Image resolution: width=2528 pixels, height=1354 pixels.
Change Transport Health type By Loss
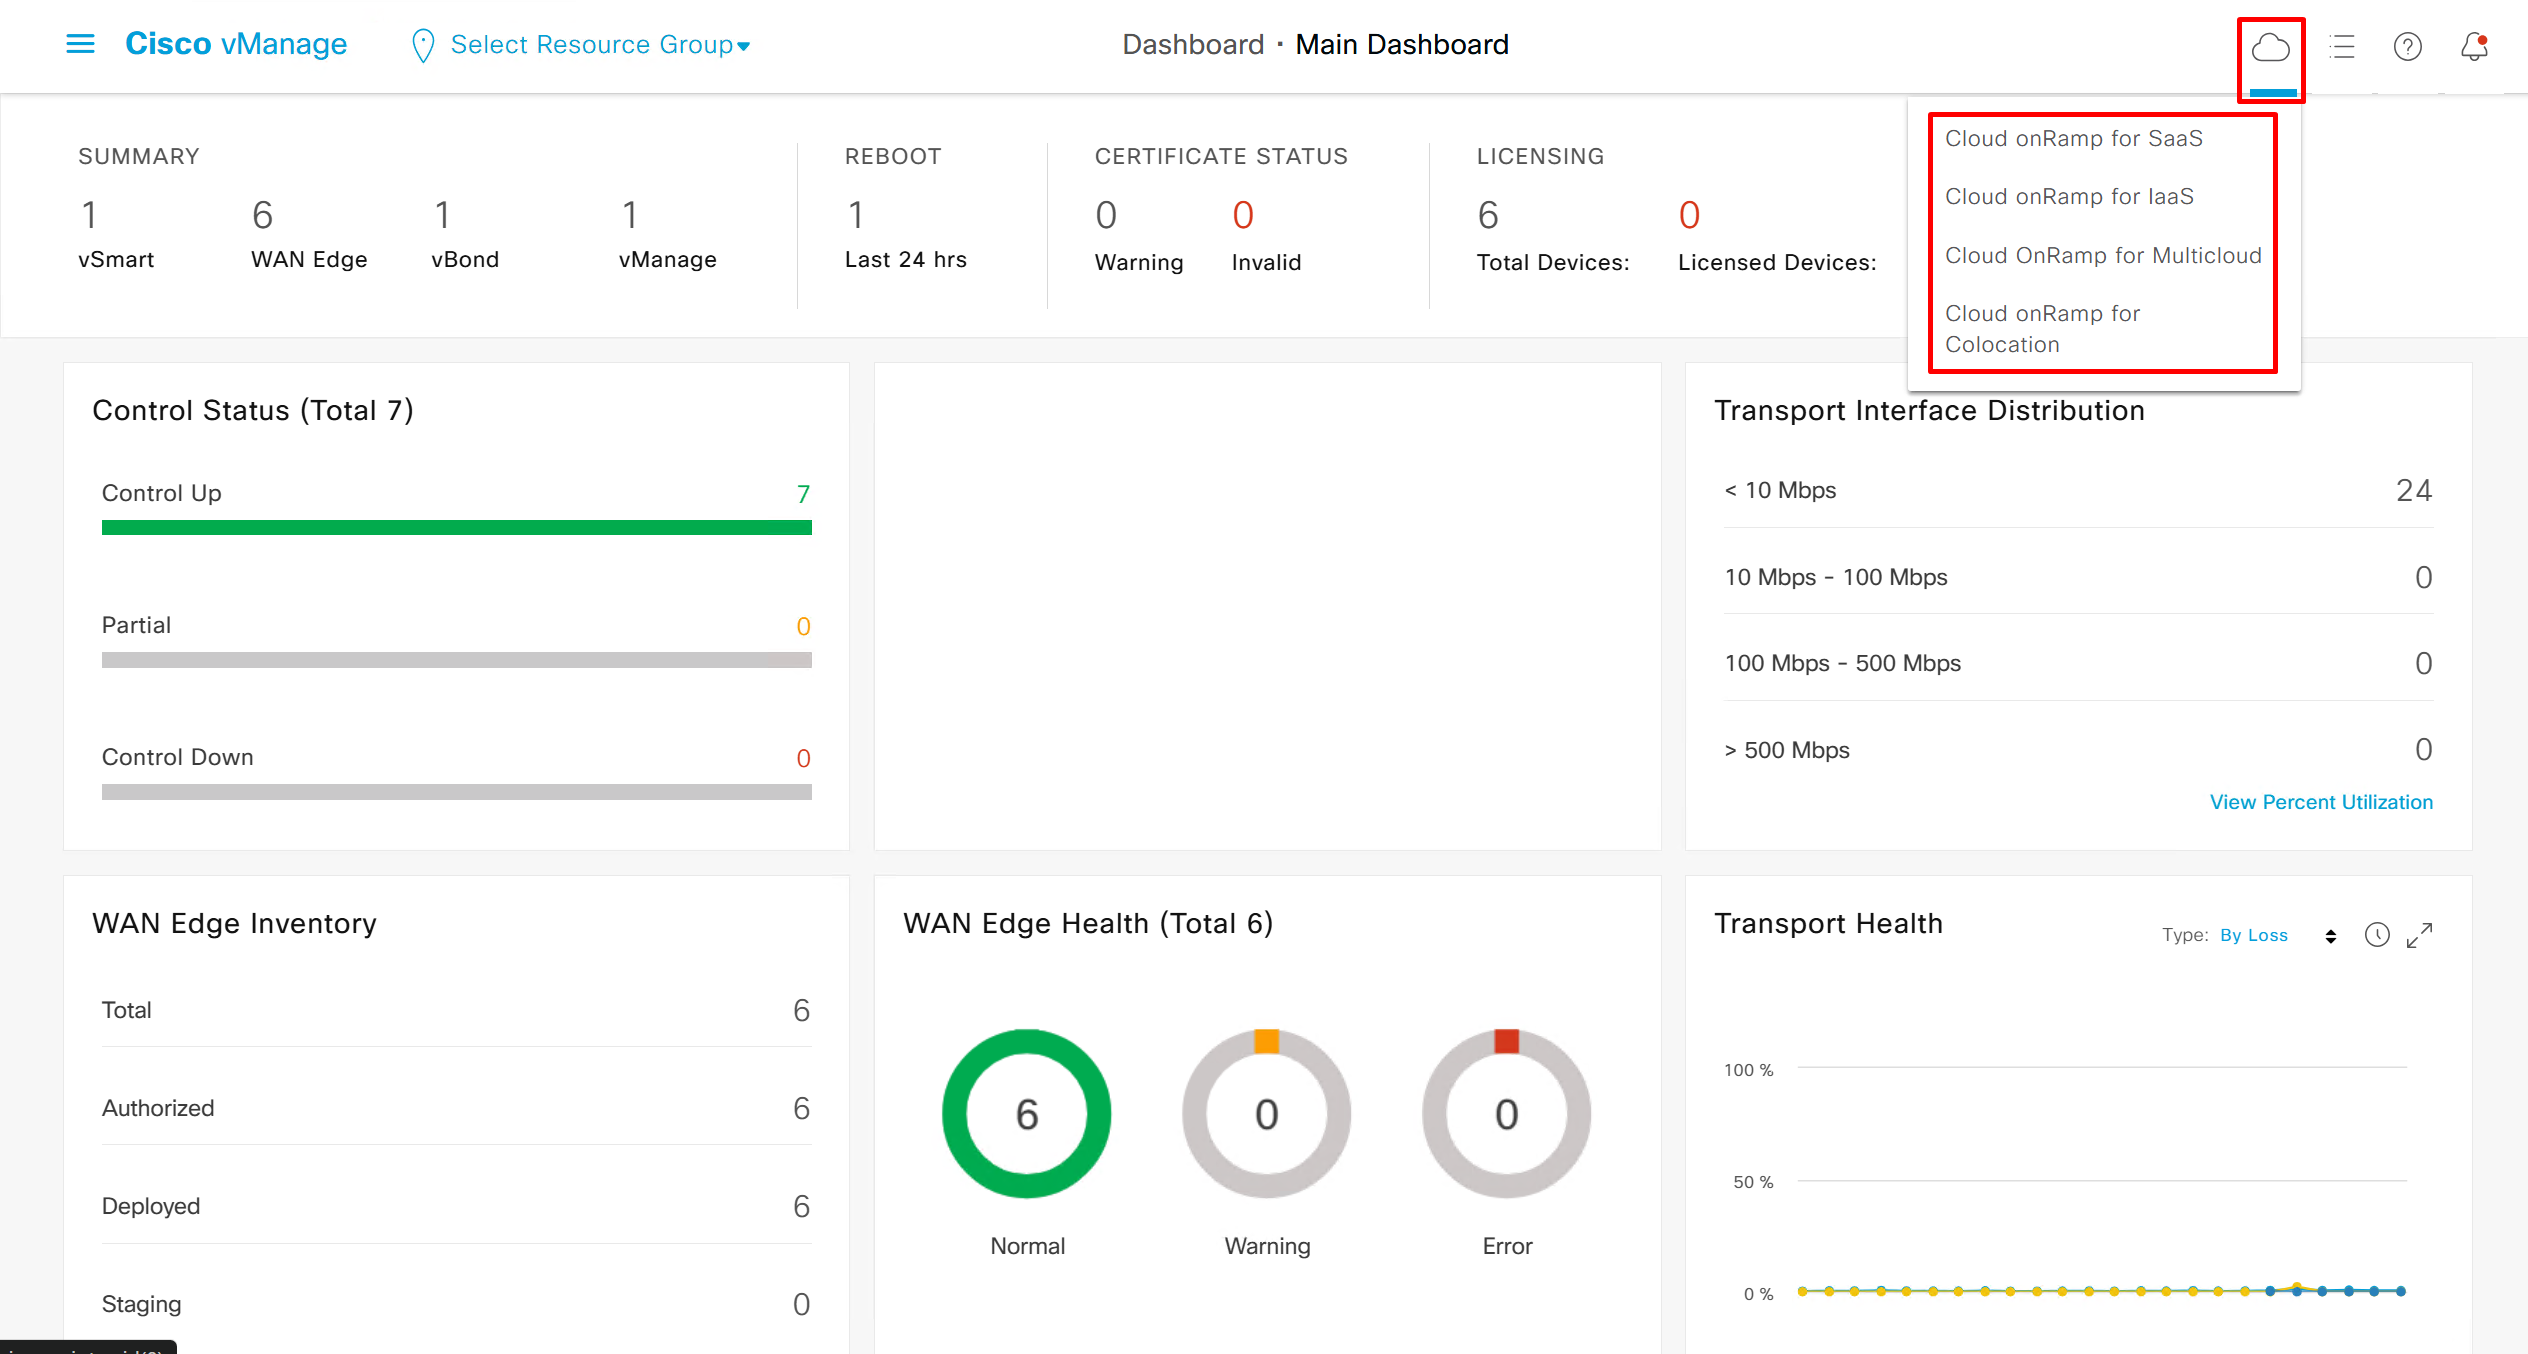[x=2253, y=935]
